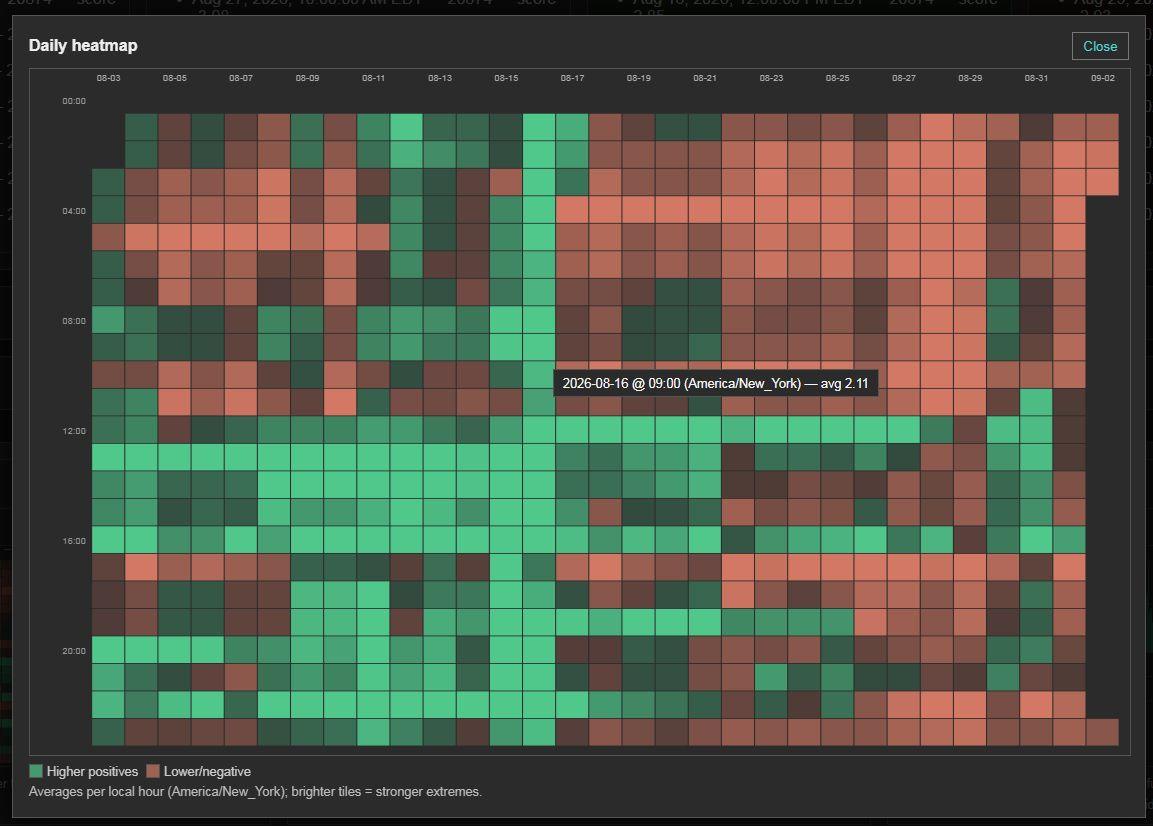
Task: Choose the 08-27 tile in the 04:00 row
Action: pos(904,210)
